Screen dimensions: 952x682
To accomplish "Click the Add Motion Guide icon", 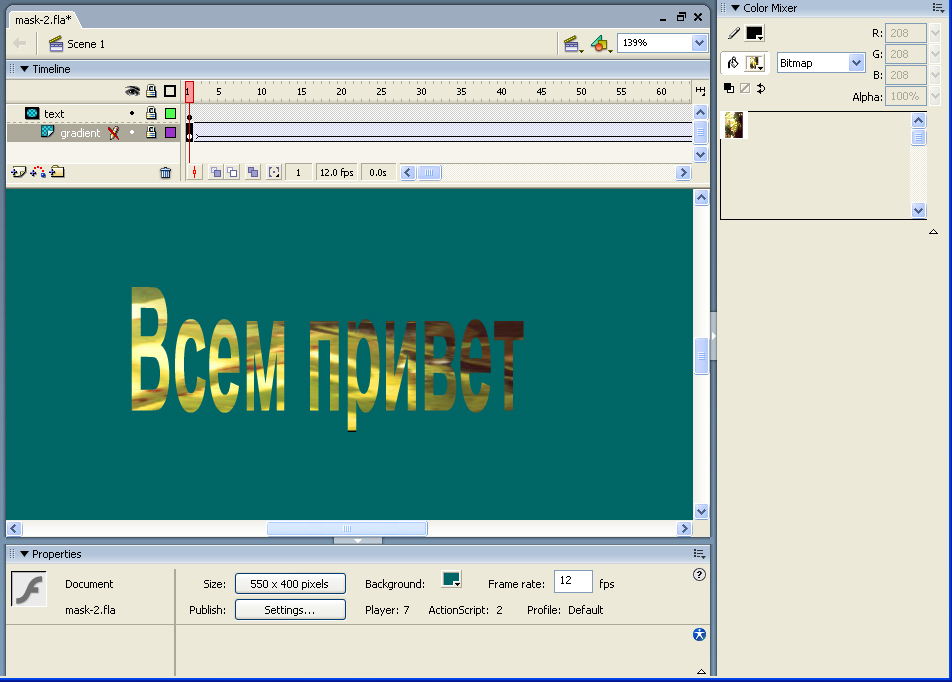I will coord(38,172).
